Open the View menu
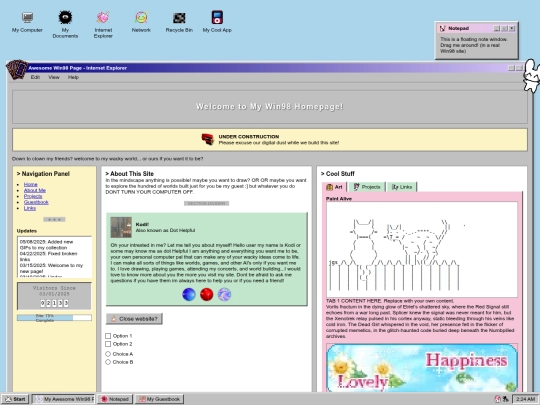 [54, 77]
